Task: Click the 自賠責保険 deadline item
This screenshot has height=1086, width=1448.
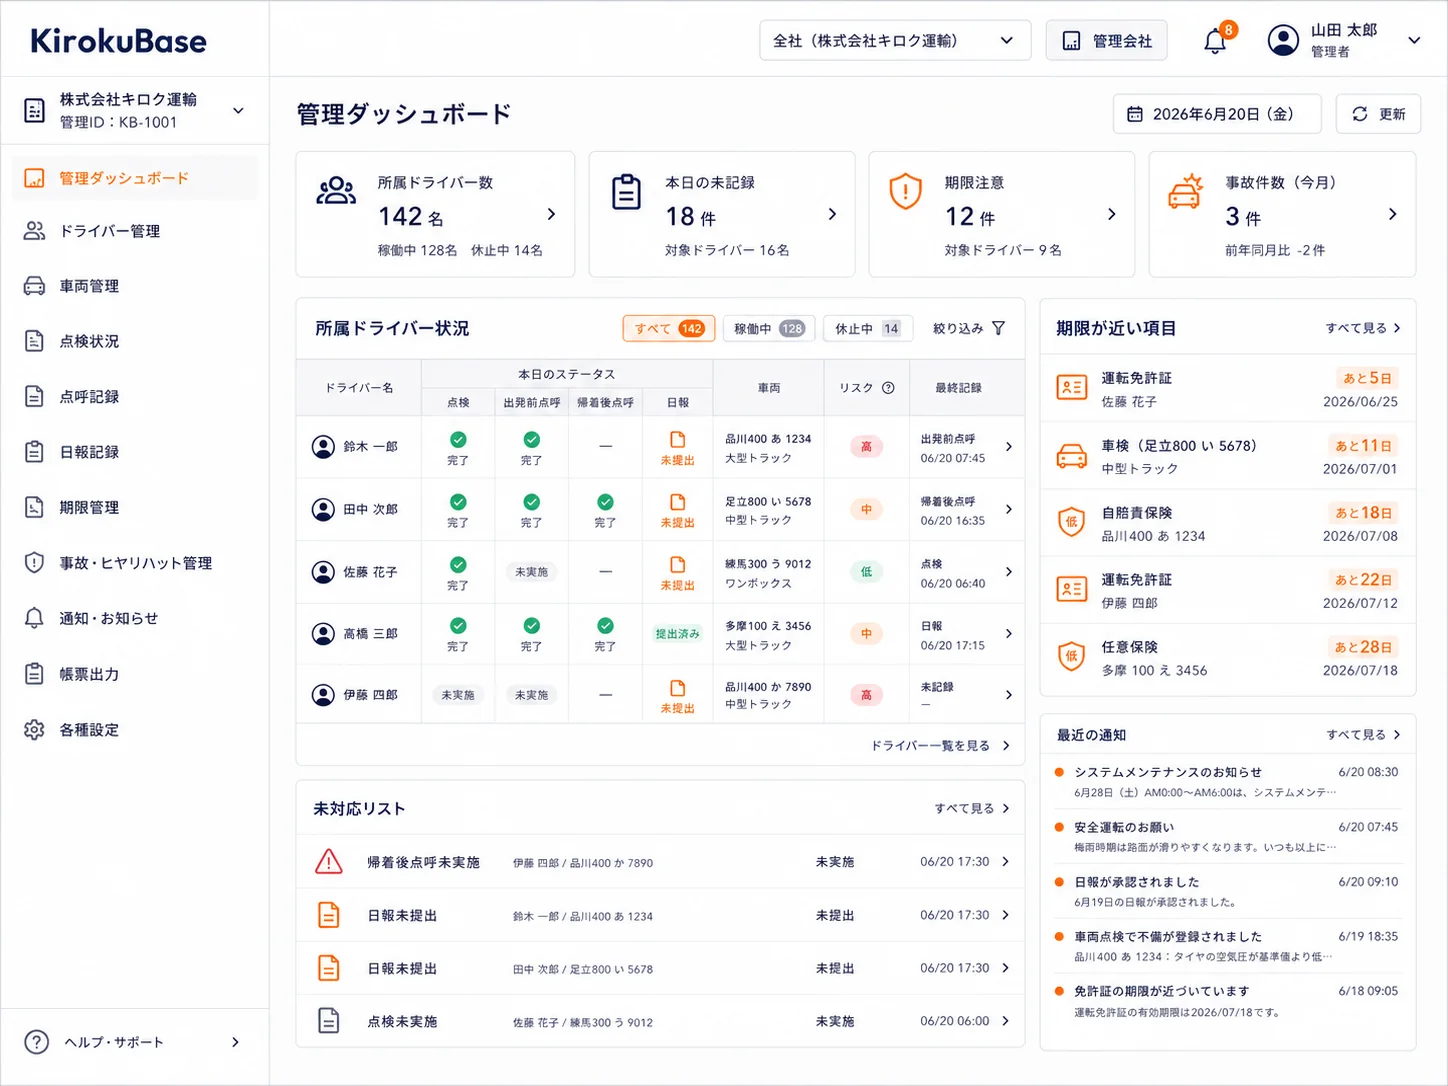Action: point(1227,524)
